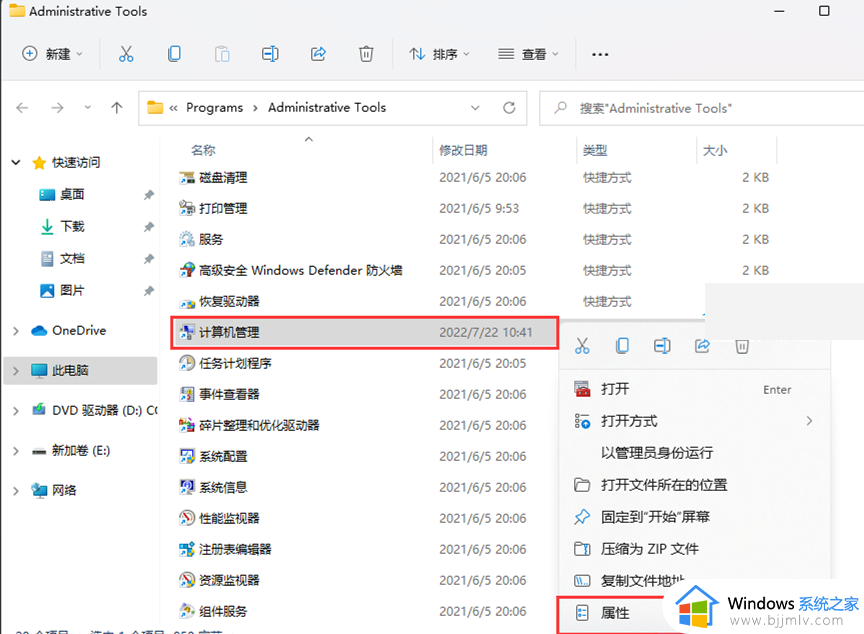Choose 打开 from the context menu
864x634 pixels.
[x=694, y=389]
